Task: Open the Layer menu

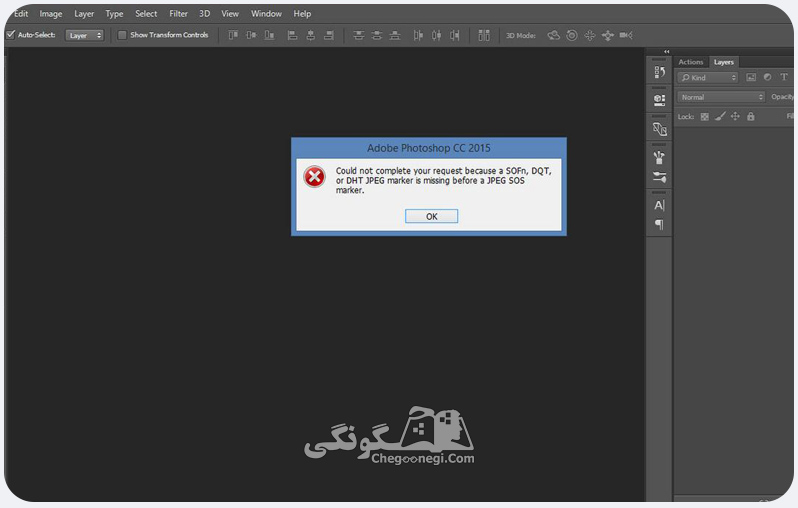Action: click(84, 14)
